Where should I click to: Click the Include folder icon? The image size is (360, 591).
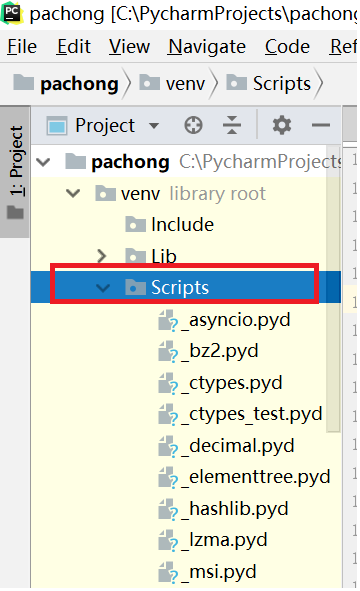[135, 224]
